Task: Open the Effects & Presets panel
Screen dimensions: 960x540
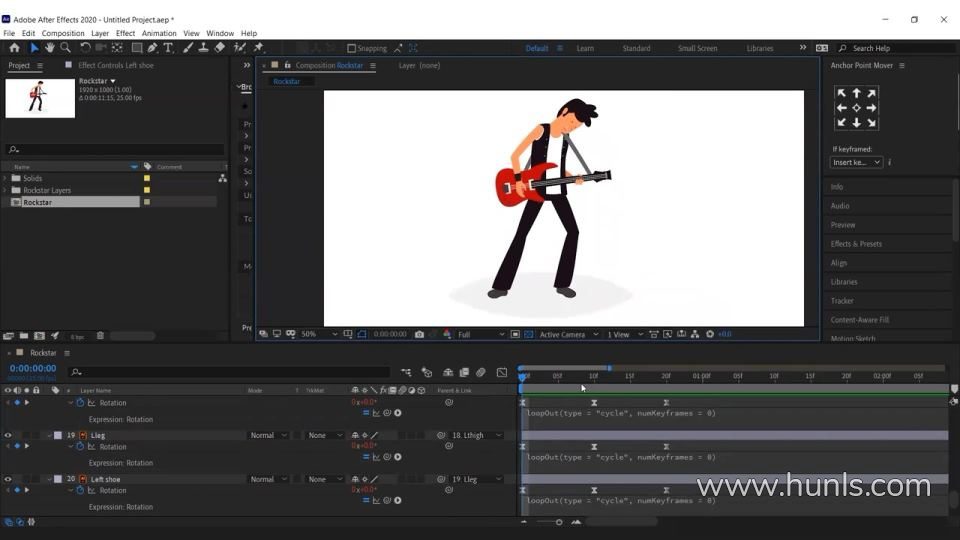Action: [x=856, y=244]
